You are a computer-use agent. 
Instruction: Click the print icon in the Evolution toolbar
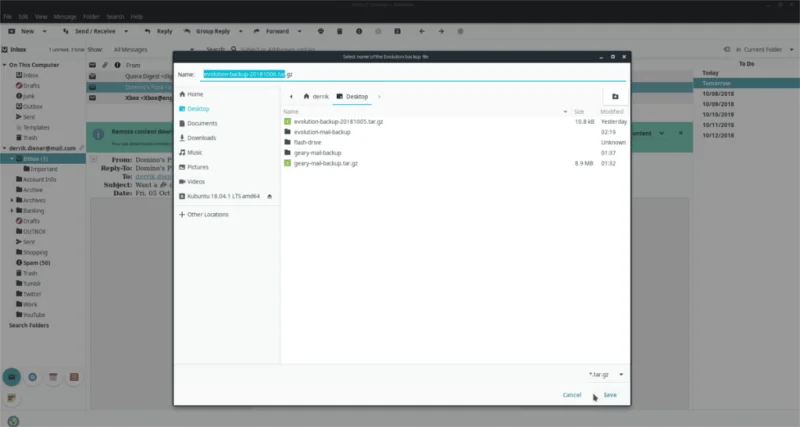tap(320, 31)
